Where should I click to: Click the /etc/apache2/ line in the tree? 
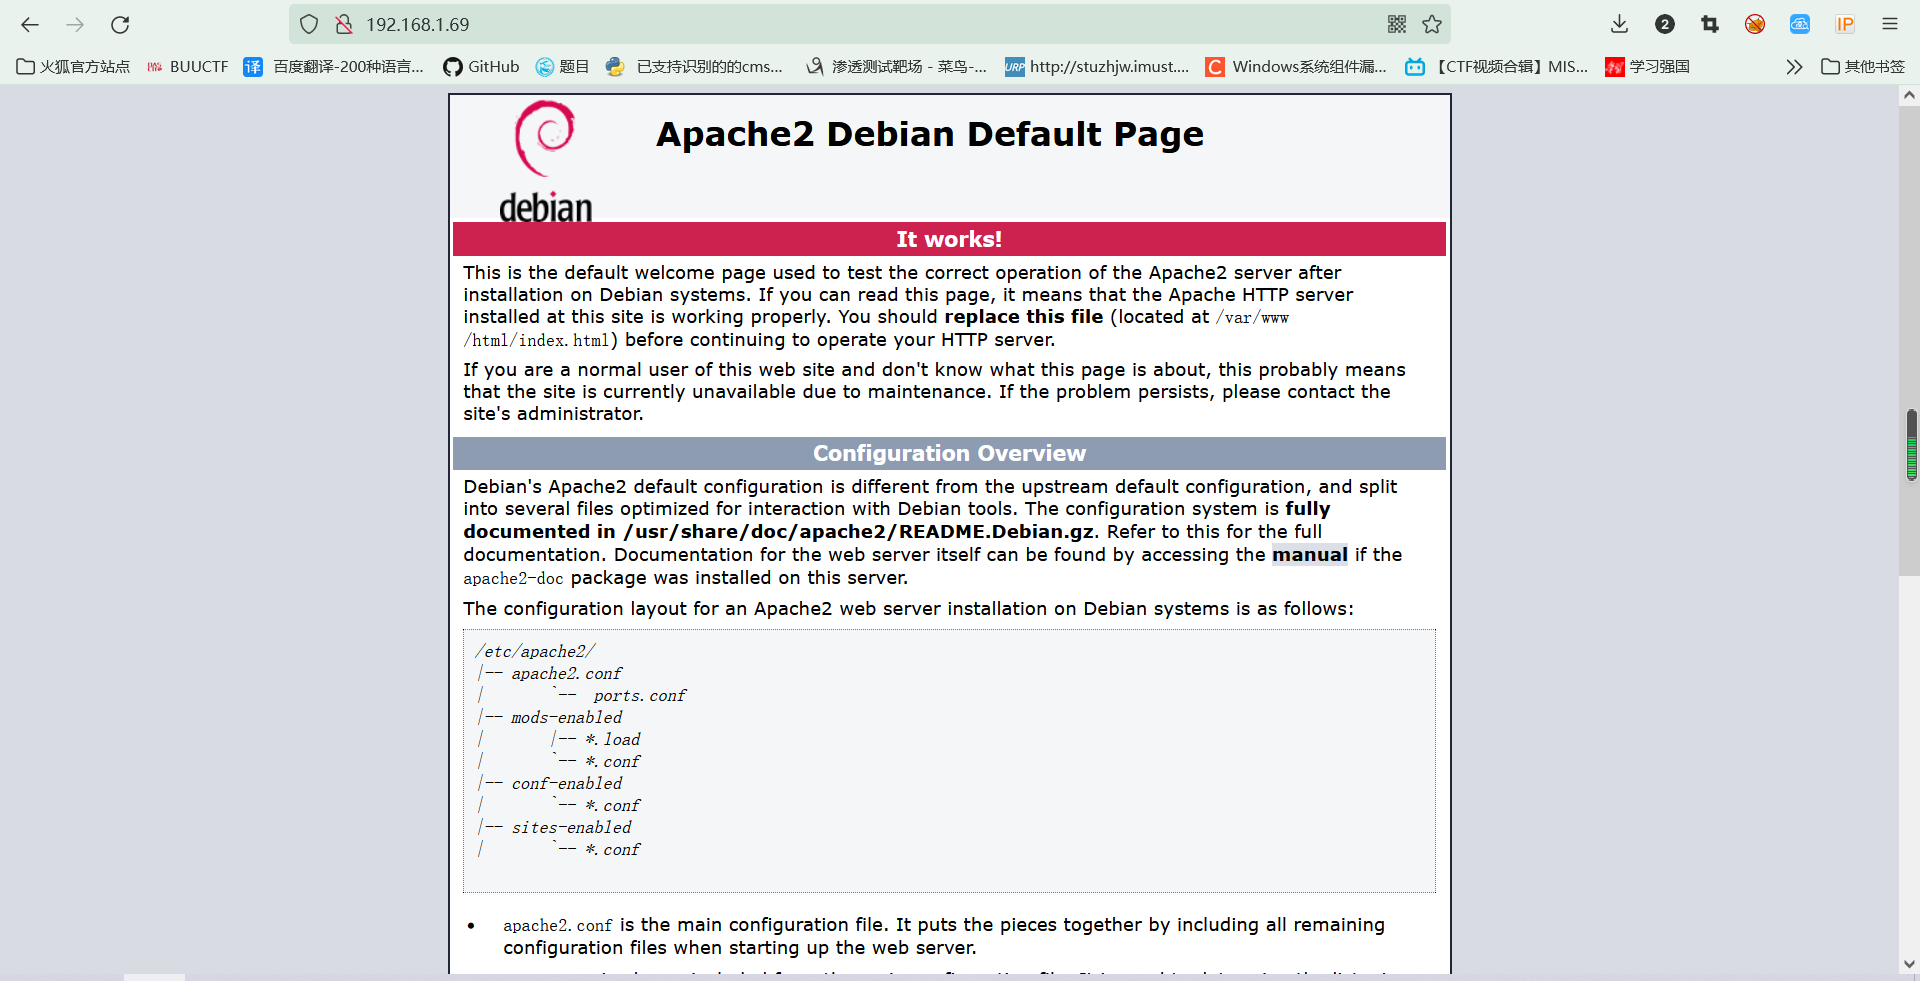pyautogui.click(x=535, y=652)
